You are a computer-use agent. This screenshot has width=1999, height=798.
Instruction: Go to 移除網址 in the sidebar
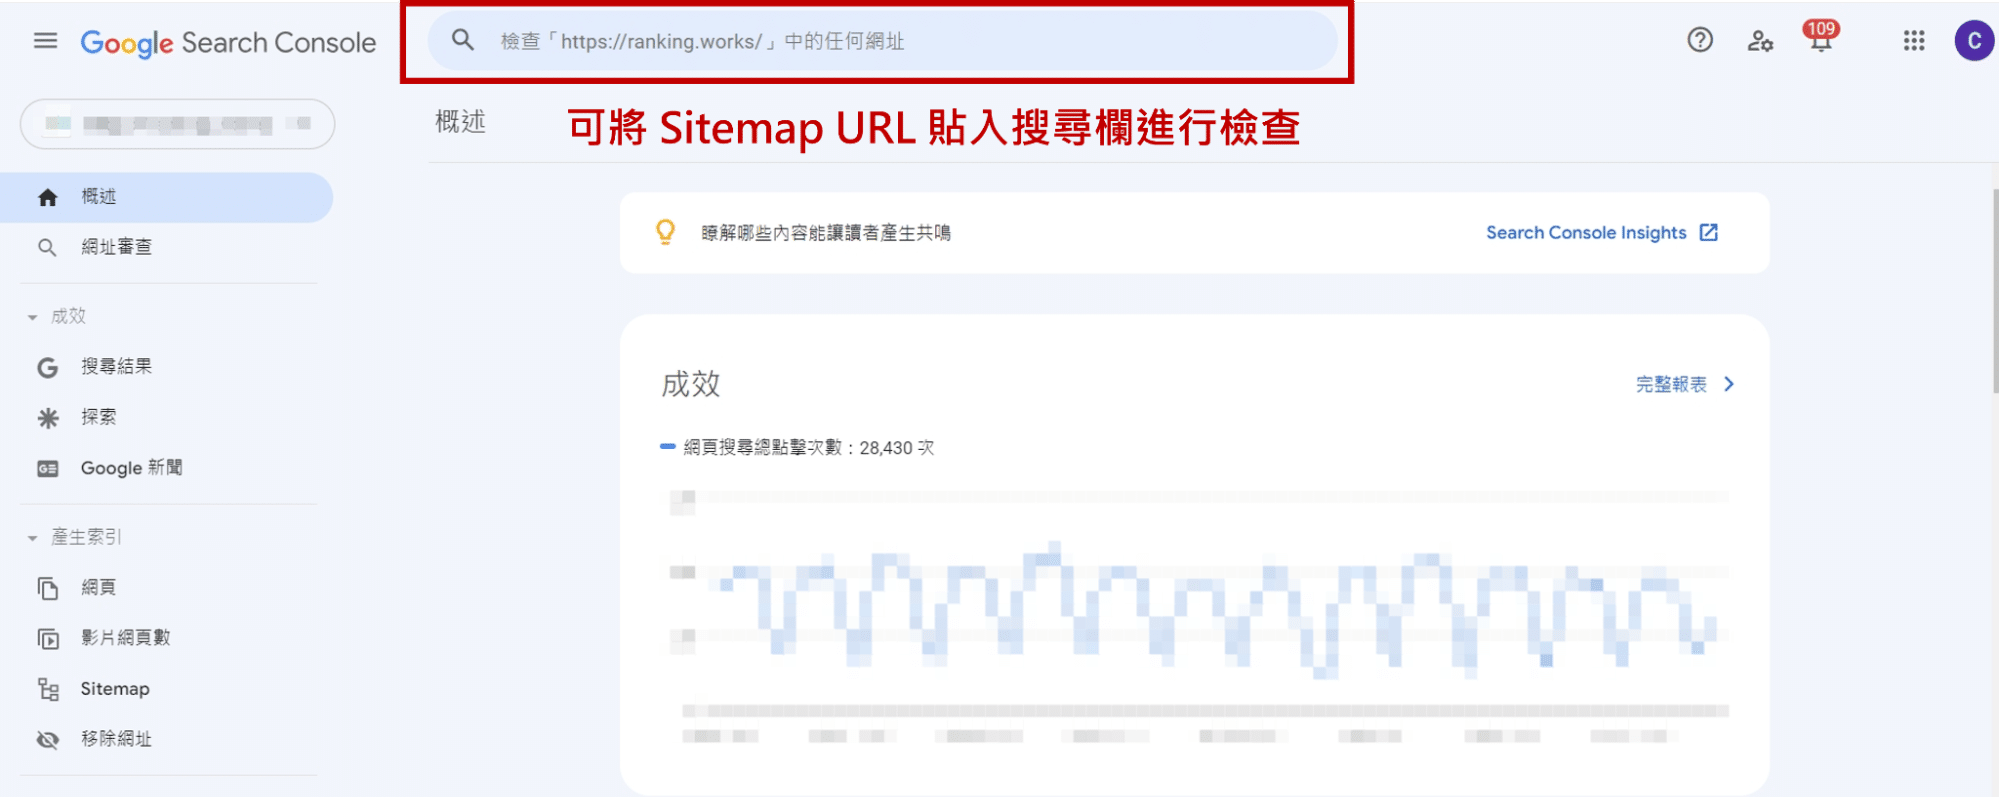click(x=116, y=739)
